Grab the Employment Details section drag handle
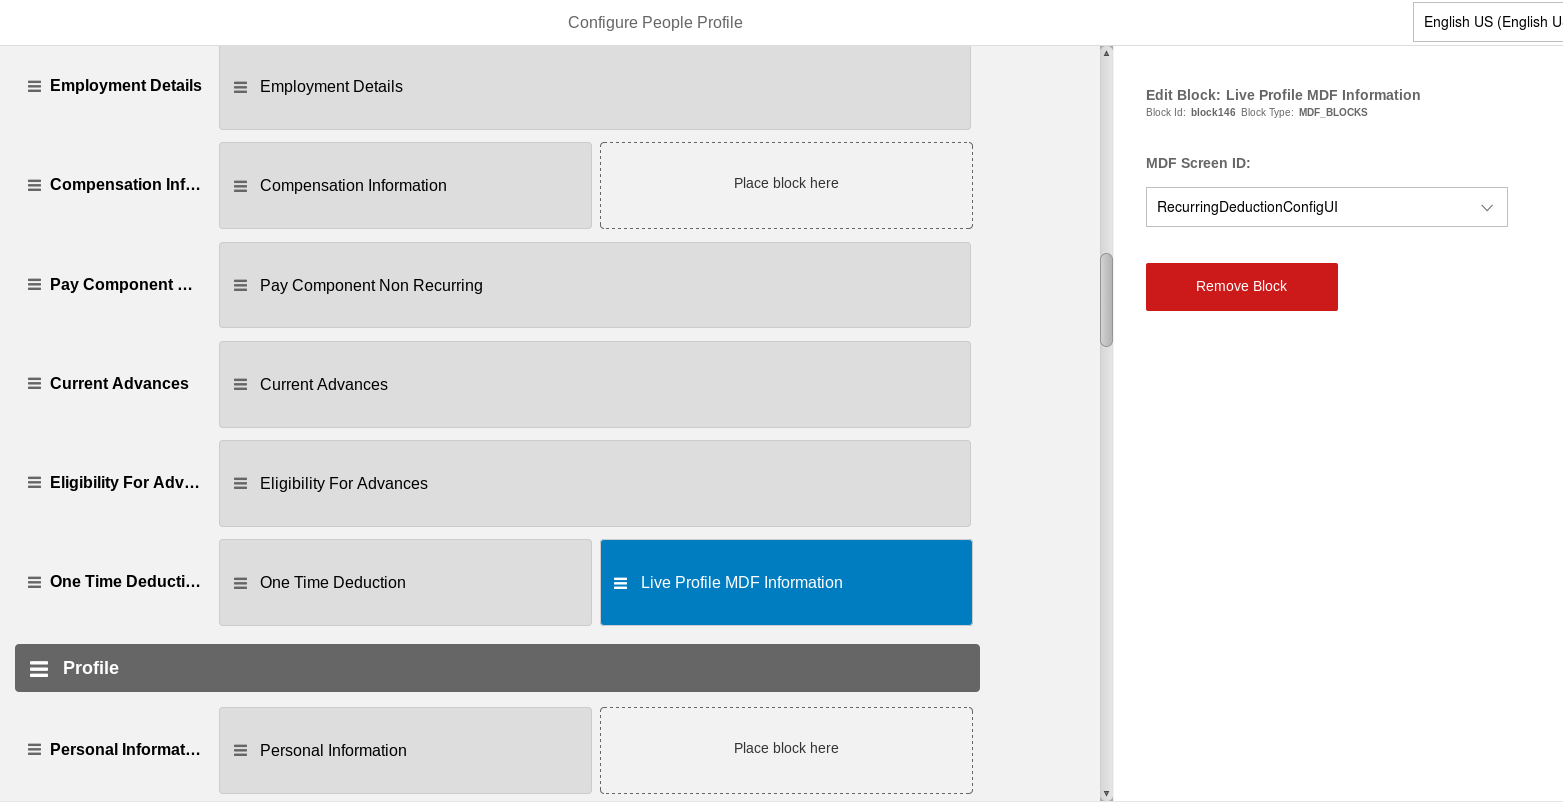Viewport: 1563px width, 808px height. 34,86
